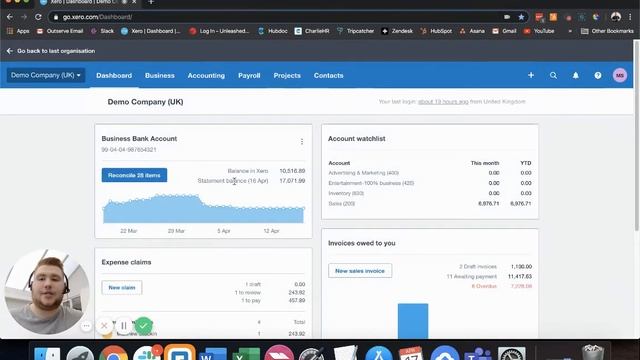Click Reconcile 28 items button
Image resolution: width=640 pixels, height=360 pixels.
[x=134, y=175]
